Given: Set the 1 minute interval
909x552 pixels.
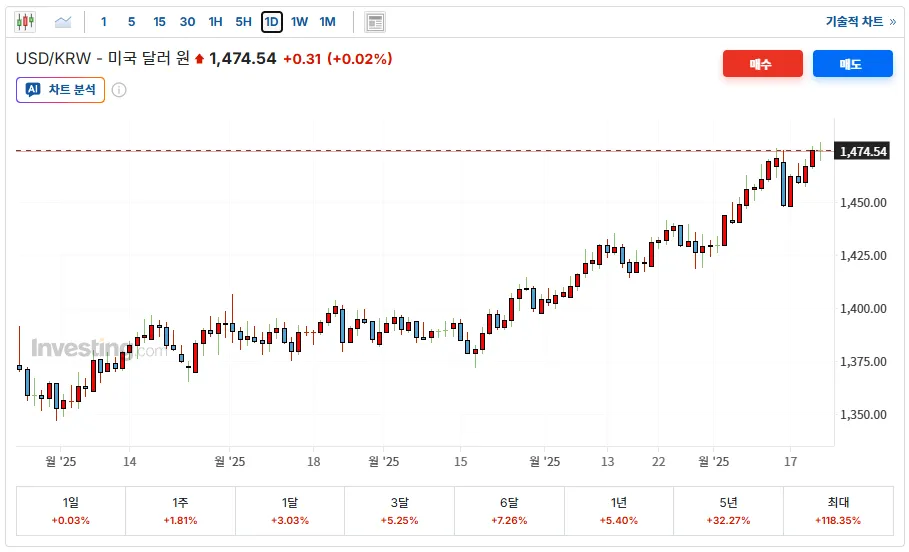Looking at the screenshot, I should tap(104, 22).
